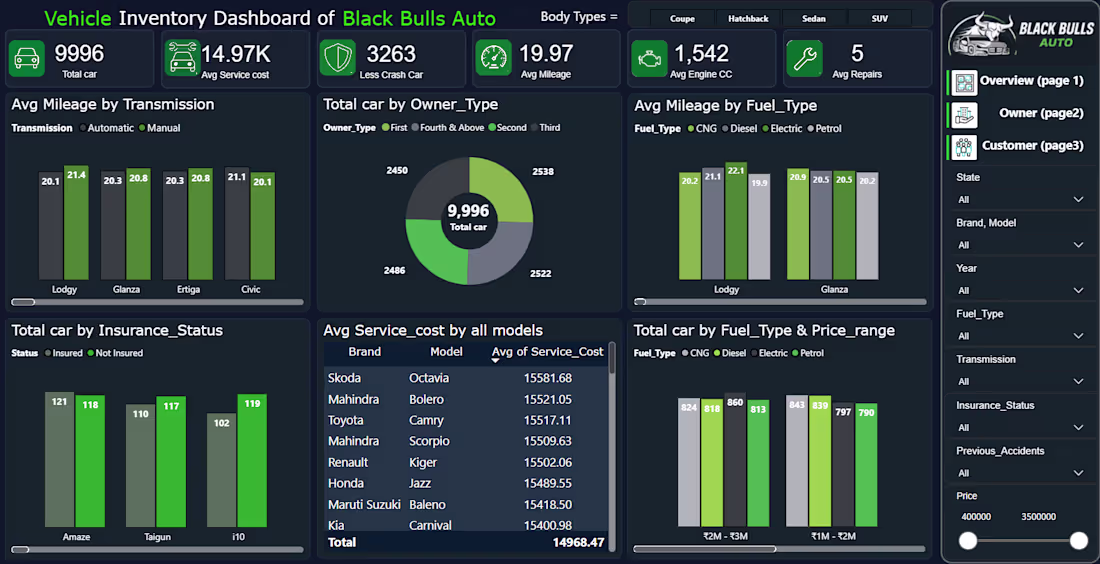Image resolution: width=1100 pixels, height=564 pixels.
Task: Toggle the Automatic legend in Transmission chart
Action: click(x=106, y=128)
